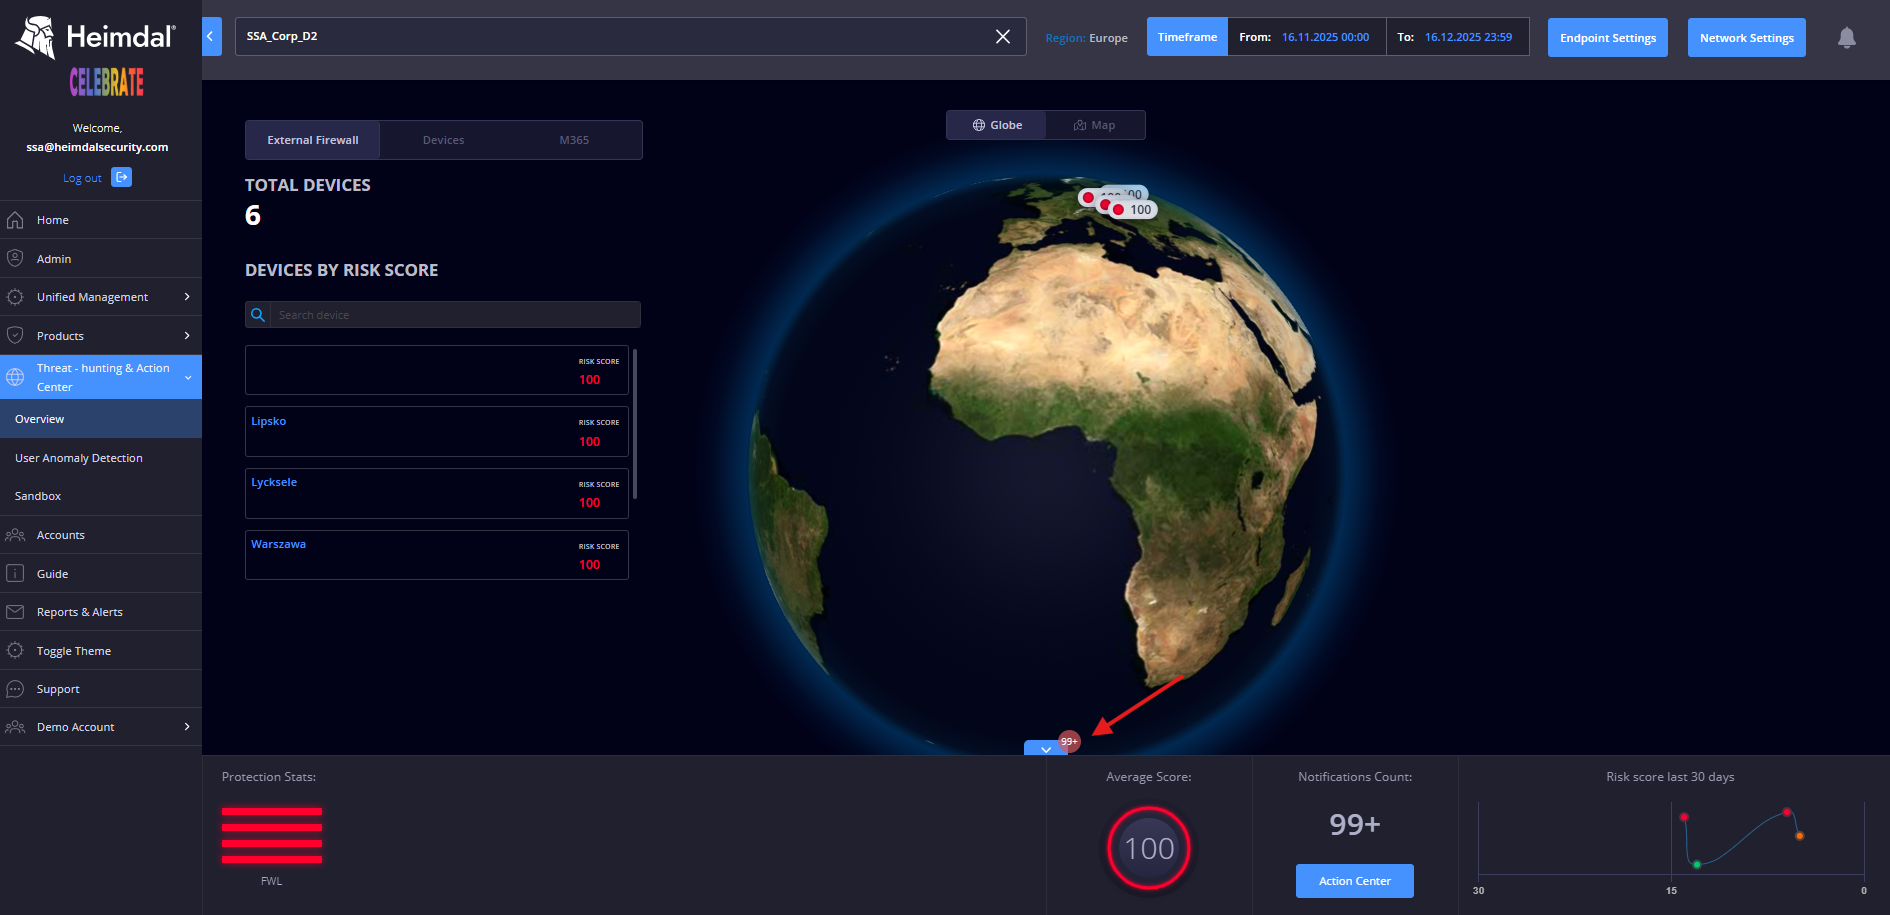Click the TOTAL DEVICES heading
The width and height of the screenshot is (1890, 915).
[308, 185]
